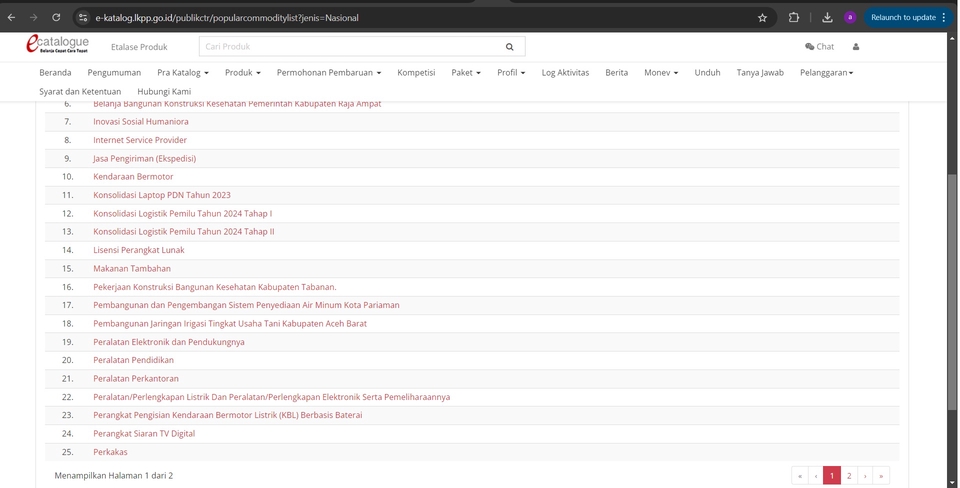Open Jaringan Irigasi Kabupaten Aceh Barat link
Image resolution: width=960 pixels, height=488 pixels.
(x=230, y=323)
